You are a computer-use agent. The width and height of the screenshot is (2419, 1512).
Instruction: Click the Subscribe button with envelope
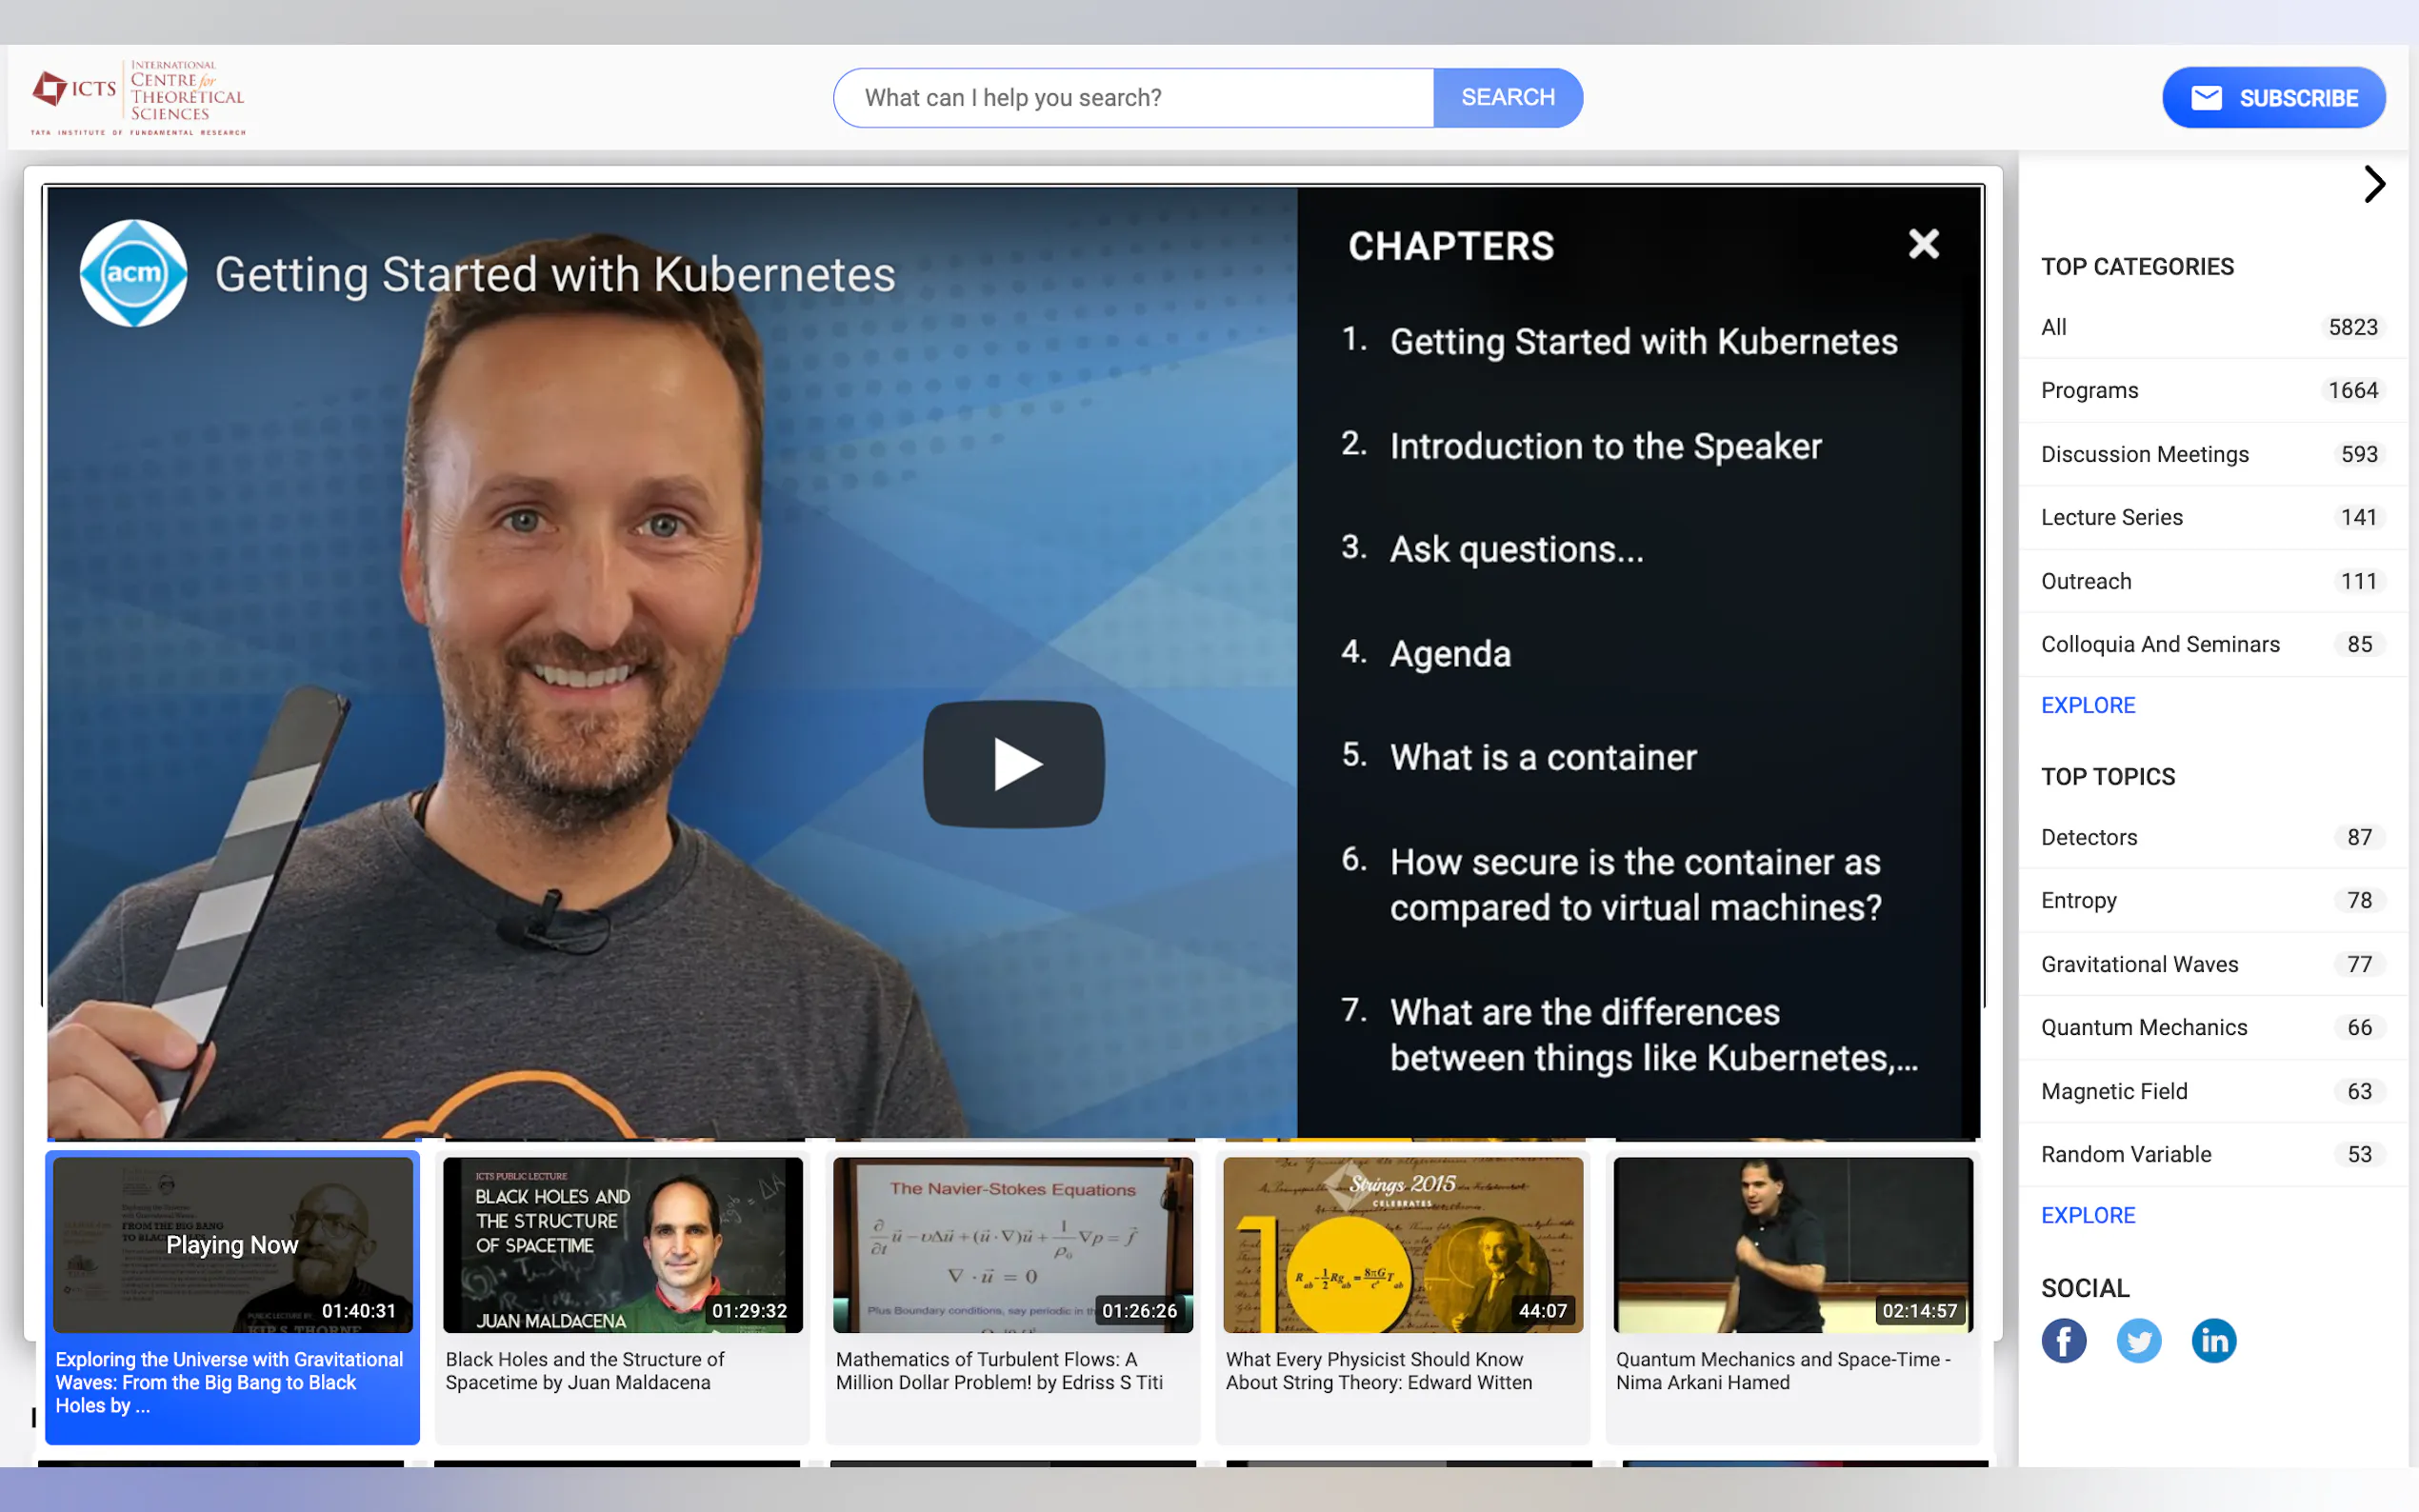[x=2273, y=98]
